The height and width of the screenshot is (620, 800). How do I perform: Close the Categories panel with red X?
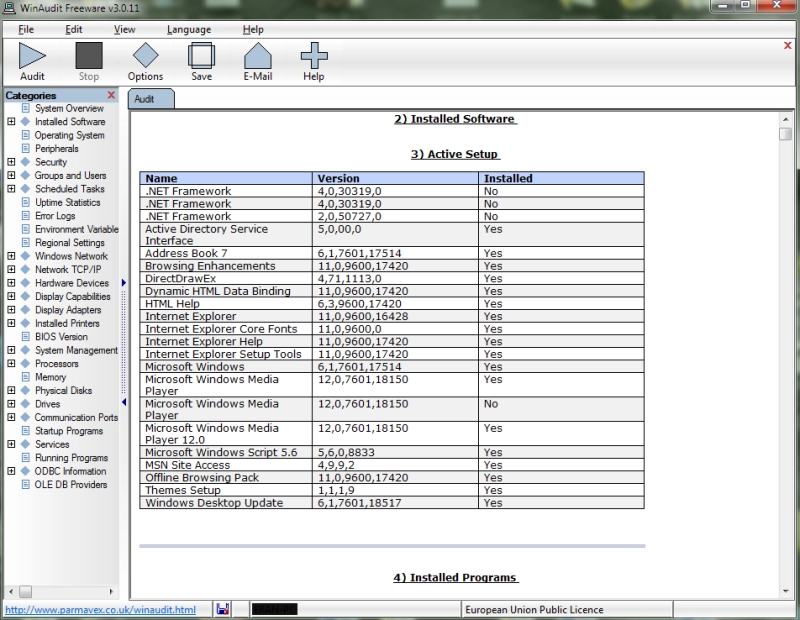[111, 95]
